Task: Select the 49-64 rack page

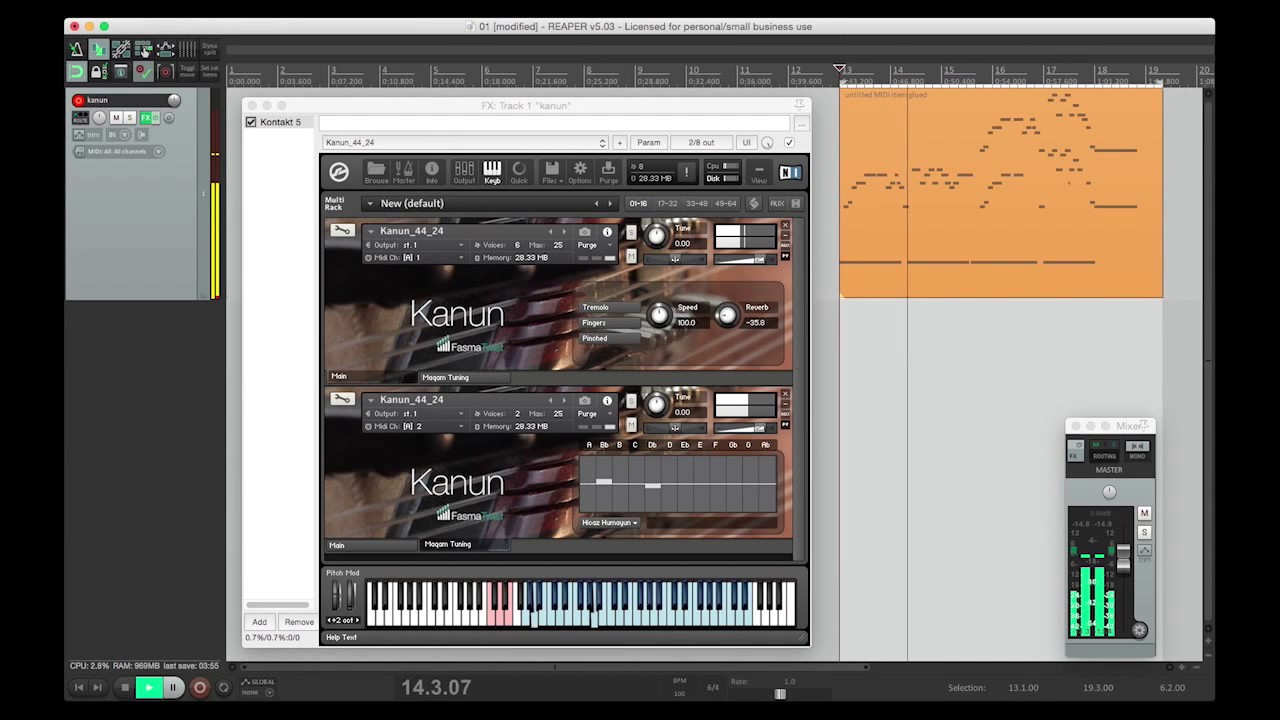Action: 726,204
